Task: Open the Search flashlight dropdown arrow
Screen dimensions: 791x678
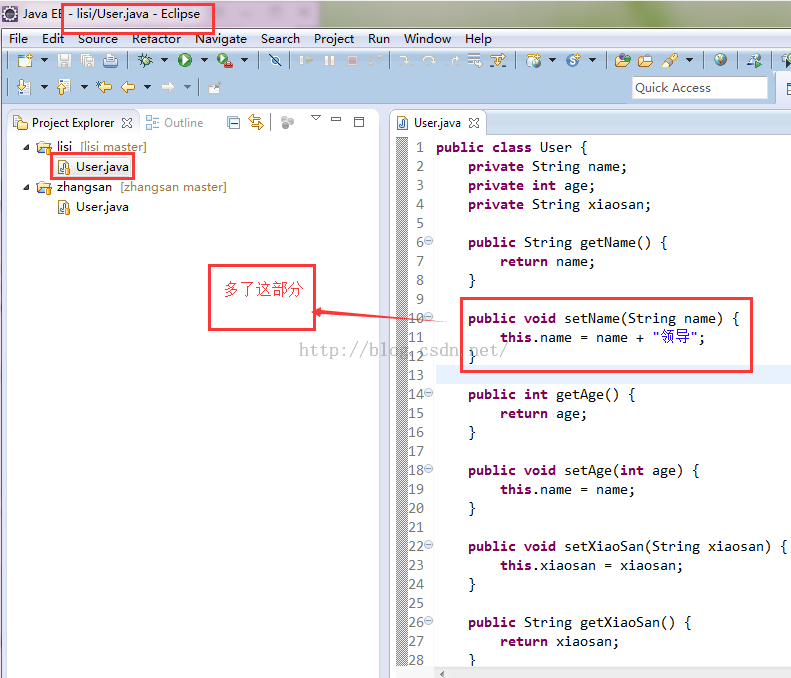Action: pos(690,61)
